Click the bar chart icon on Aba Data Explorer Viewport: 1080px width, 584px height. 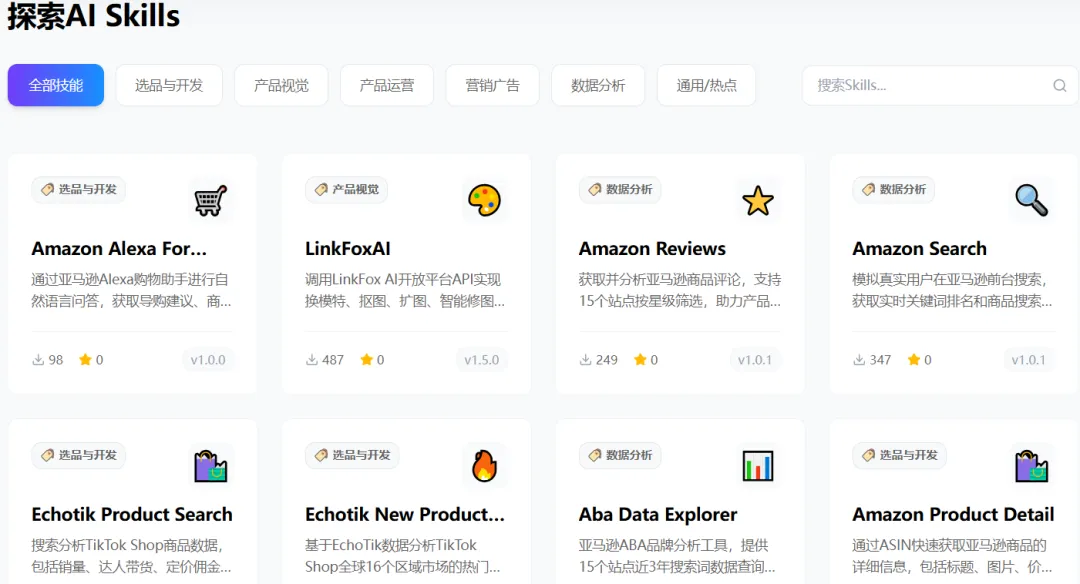point(758,466)
